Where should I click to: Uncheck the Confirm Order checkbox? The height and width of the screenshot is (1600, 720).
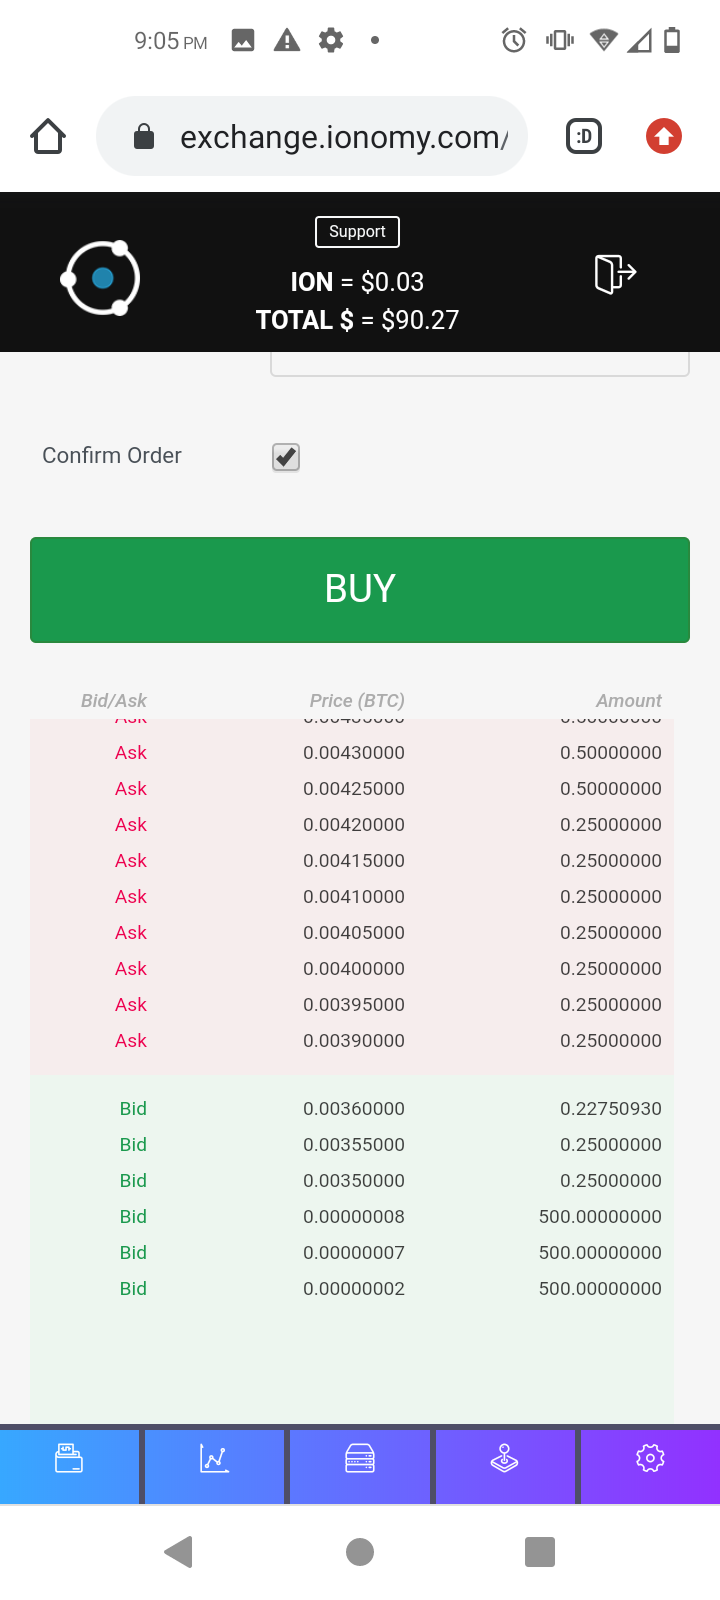[286, 457]
